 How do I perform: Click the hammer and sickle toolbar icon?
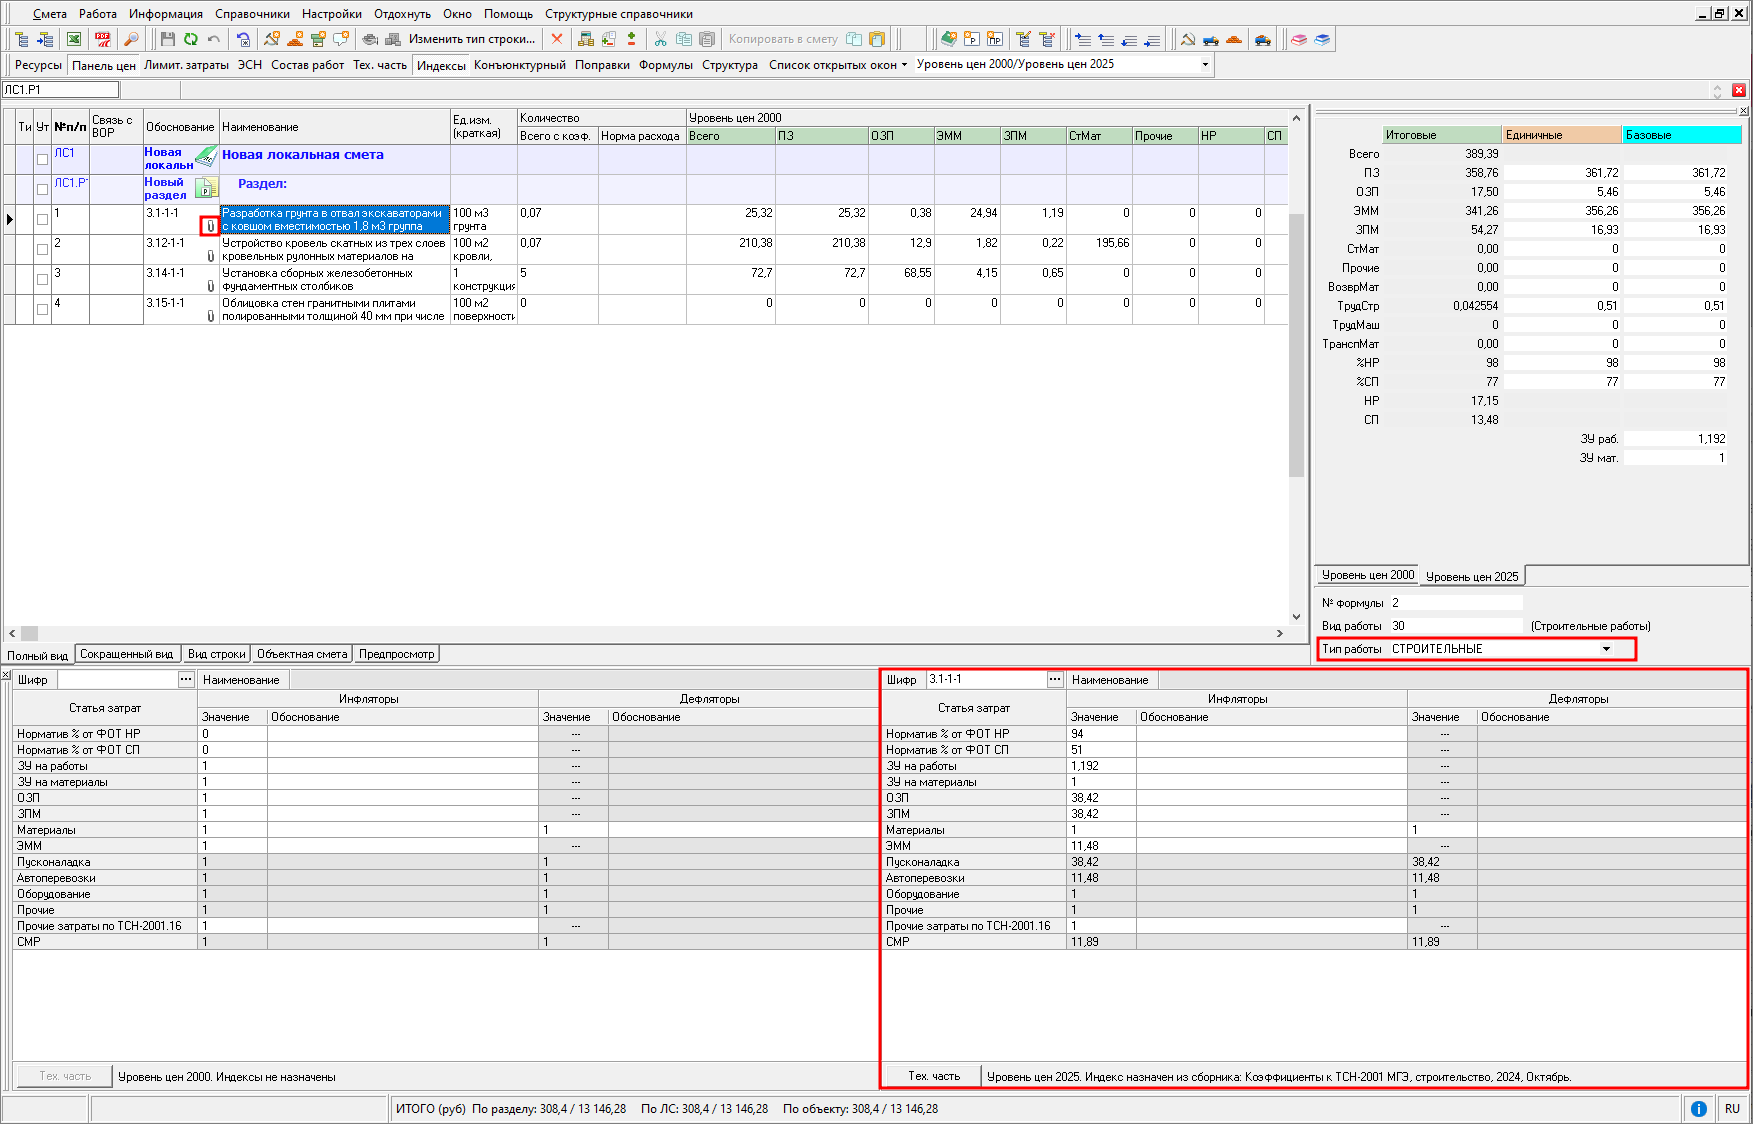1187,39
